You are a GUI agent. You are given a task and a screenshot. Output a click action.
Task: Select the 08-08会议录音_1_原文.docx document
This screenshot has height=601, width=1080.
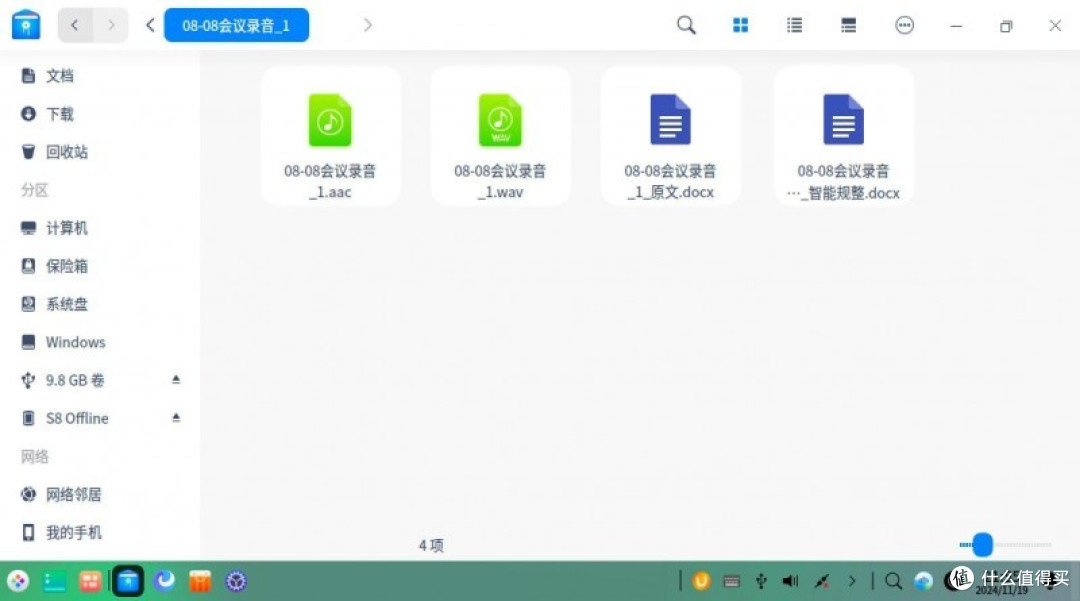point(671,136)
